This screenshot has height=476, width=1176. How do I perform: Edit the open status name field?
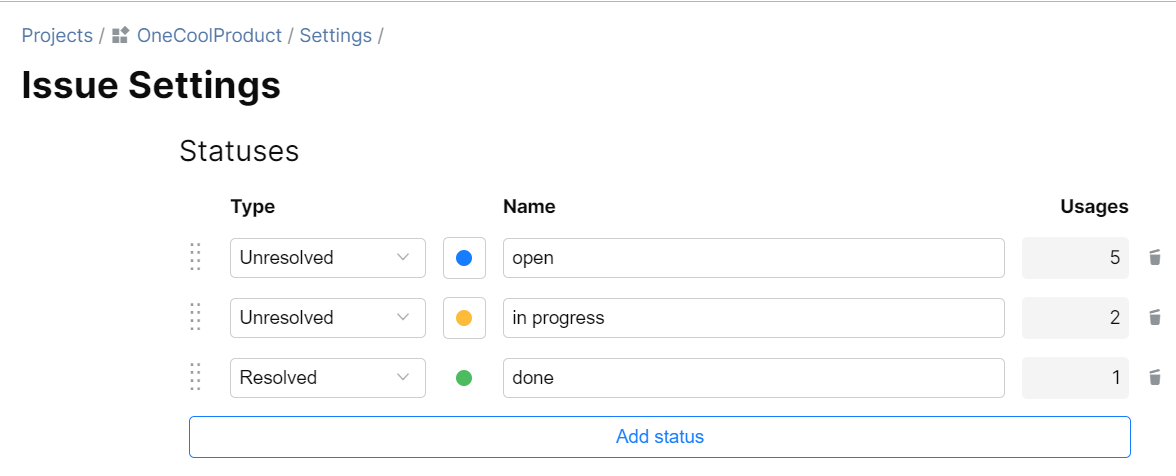pyautogui.click(x=753, y=258)
